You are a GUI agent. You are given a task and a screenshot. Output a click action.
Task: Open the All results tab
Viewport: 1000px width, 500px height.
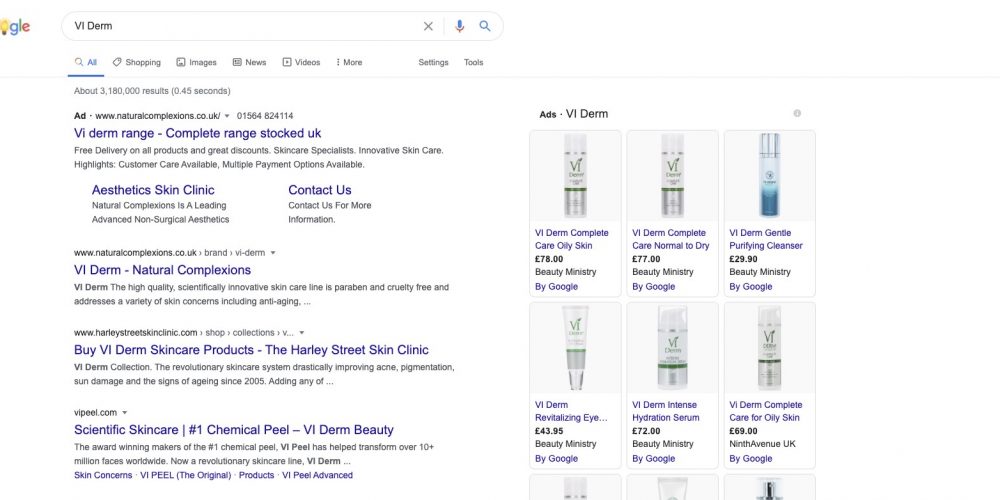point(85,62)
